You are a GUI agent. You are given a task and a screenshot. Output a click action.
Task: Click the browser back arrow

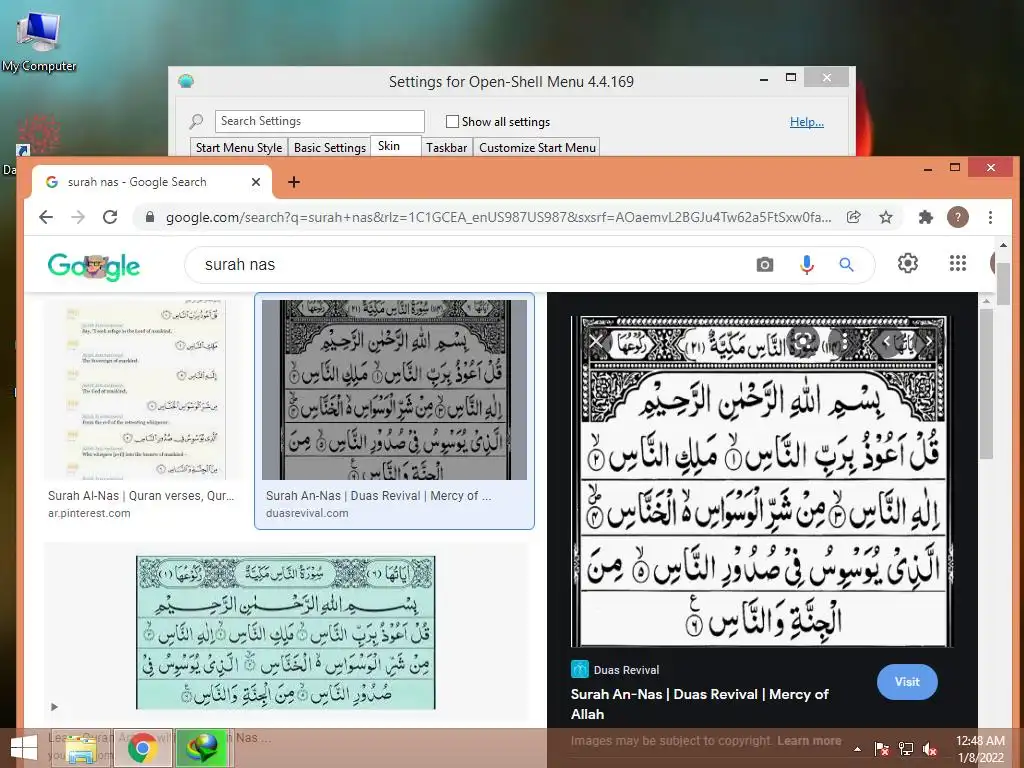[46, 217]
